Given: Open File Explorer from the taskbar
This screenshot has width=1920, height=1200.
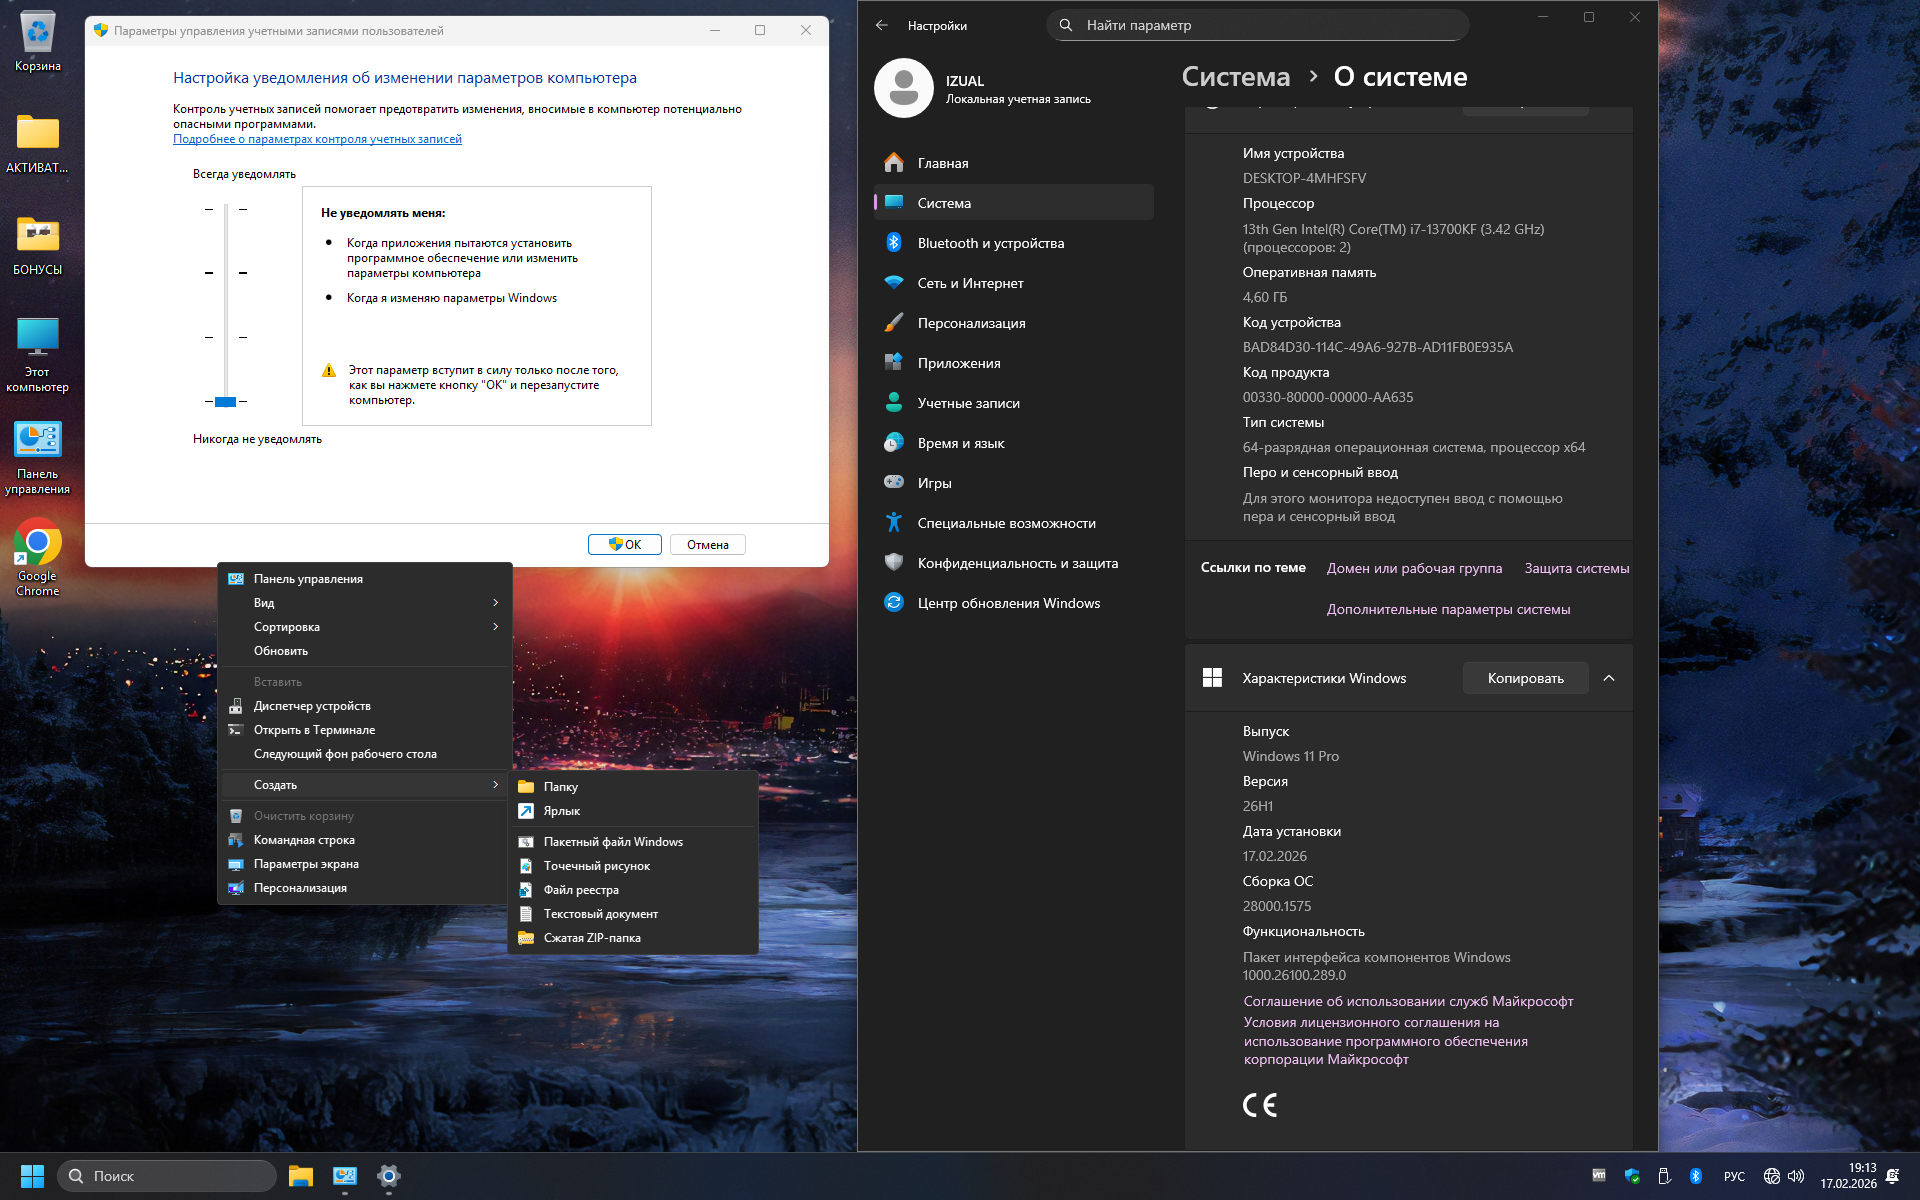Looking at the screenshot, I should point(301,1176).
